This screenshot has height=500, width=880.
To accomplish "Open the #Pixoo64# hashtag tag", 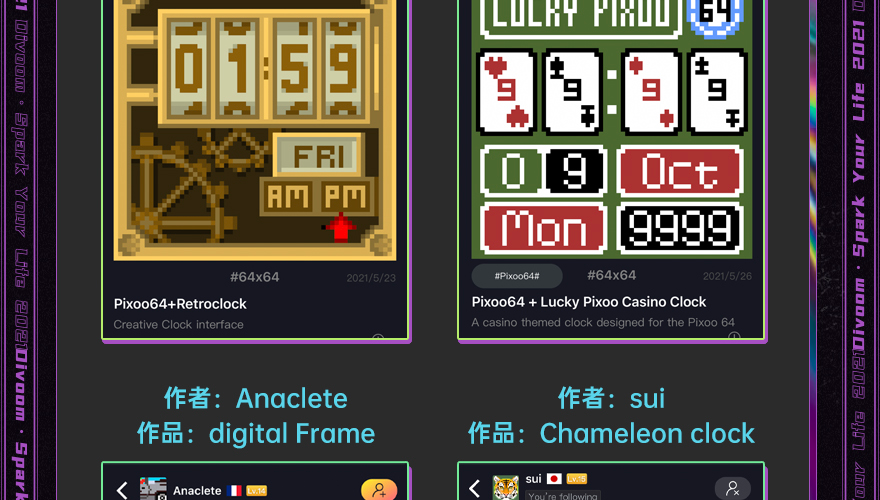I will point(517,276).
